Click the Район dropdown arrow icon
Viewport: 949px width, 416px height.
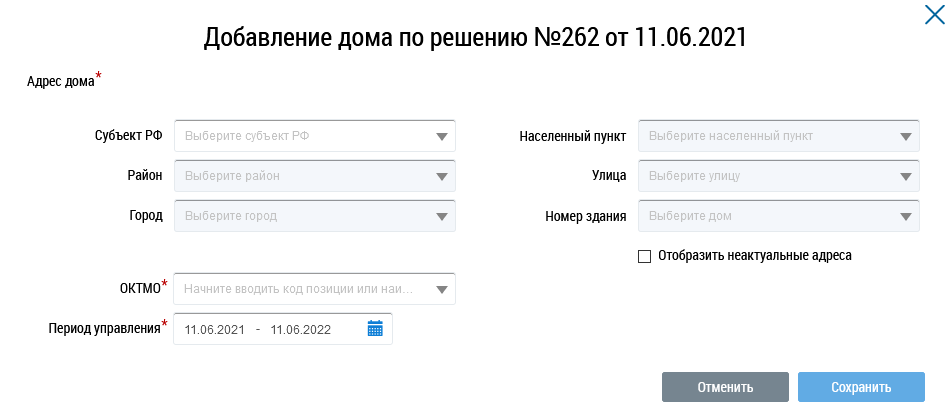(442, 177)
